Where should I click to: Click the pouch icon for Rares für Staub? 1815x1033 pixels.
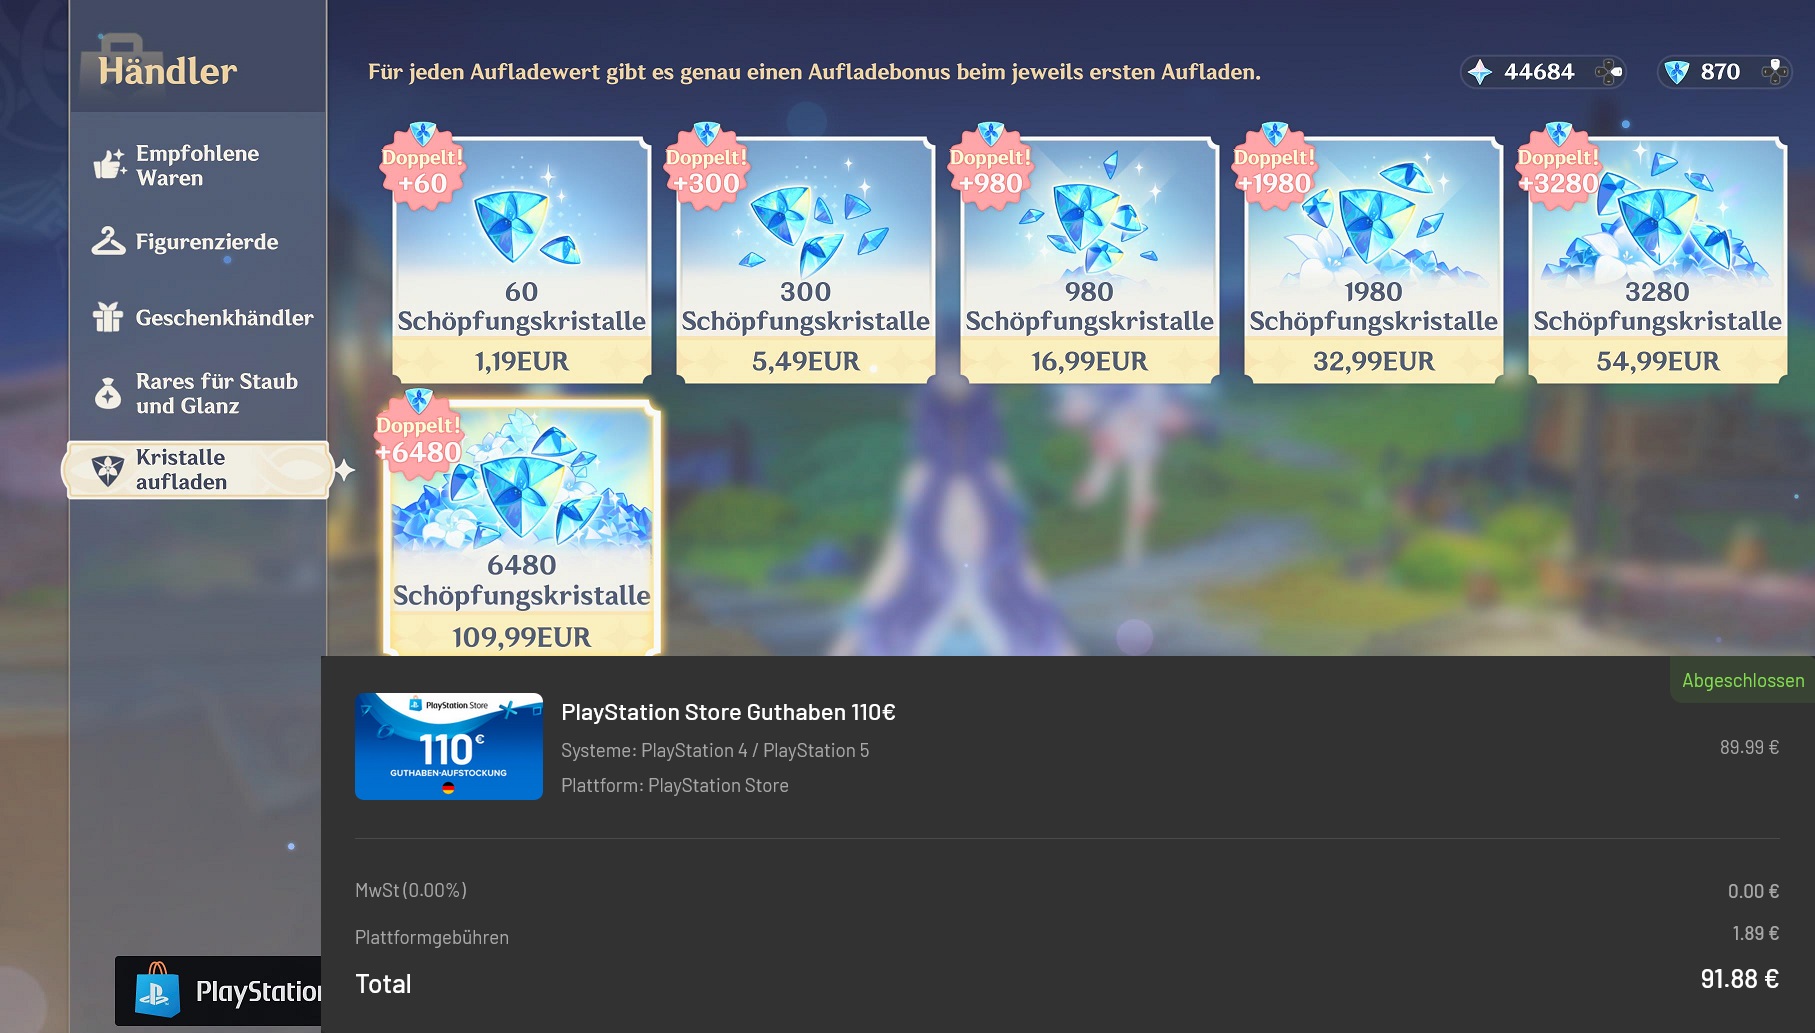pos(108,393)
